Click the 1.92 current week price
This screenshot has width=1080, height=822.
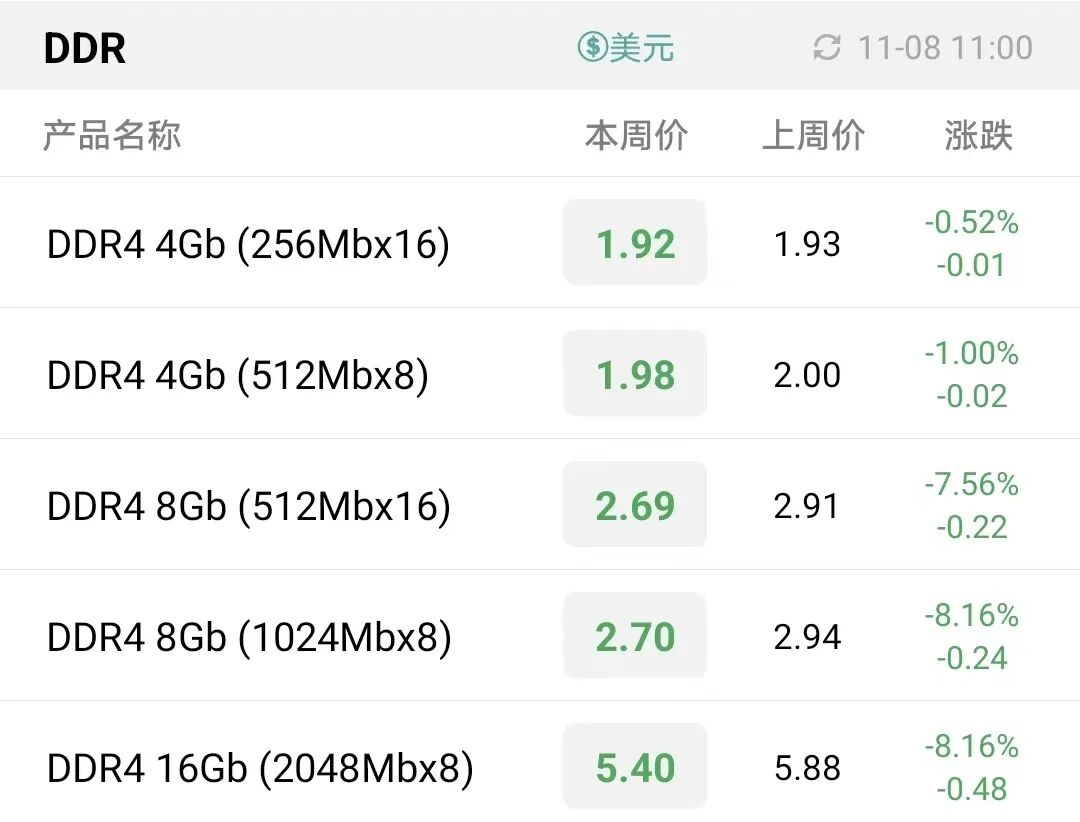[635, 243]
